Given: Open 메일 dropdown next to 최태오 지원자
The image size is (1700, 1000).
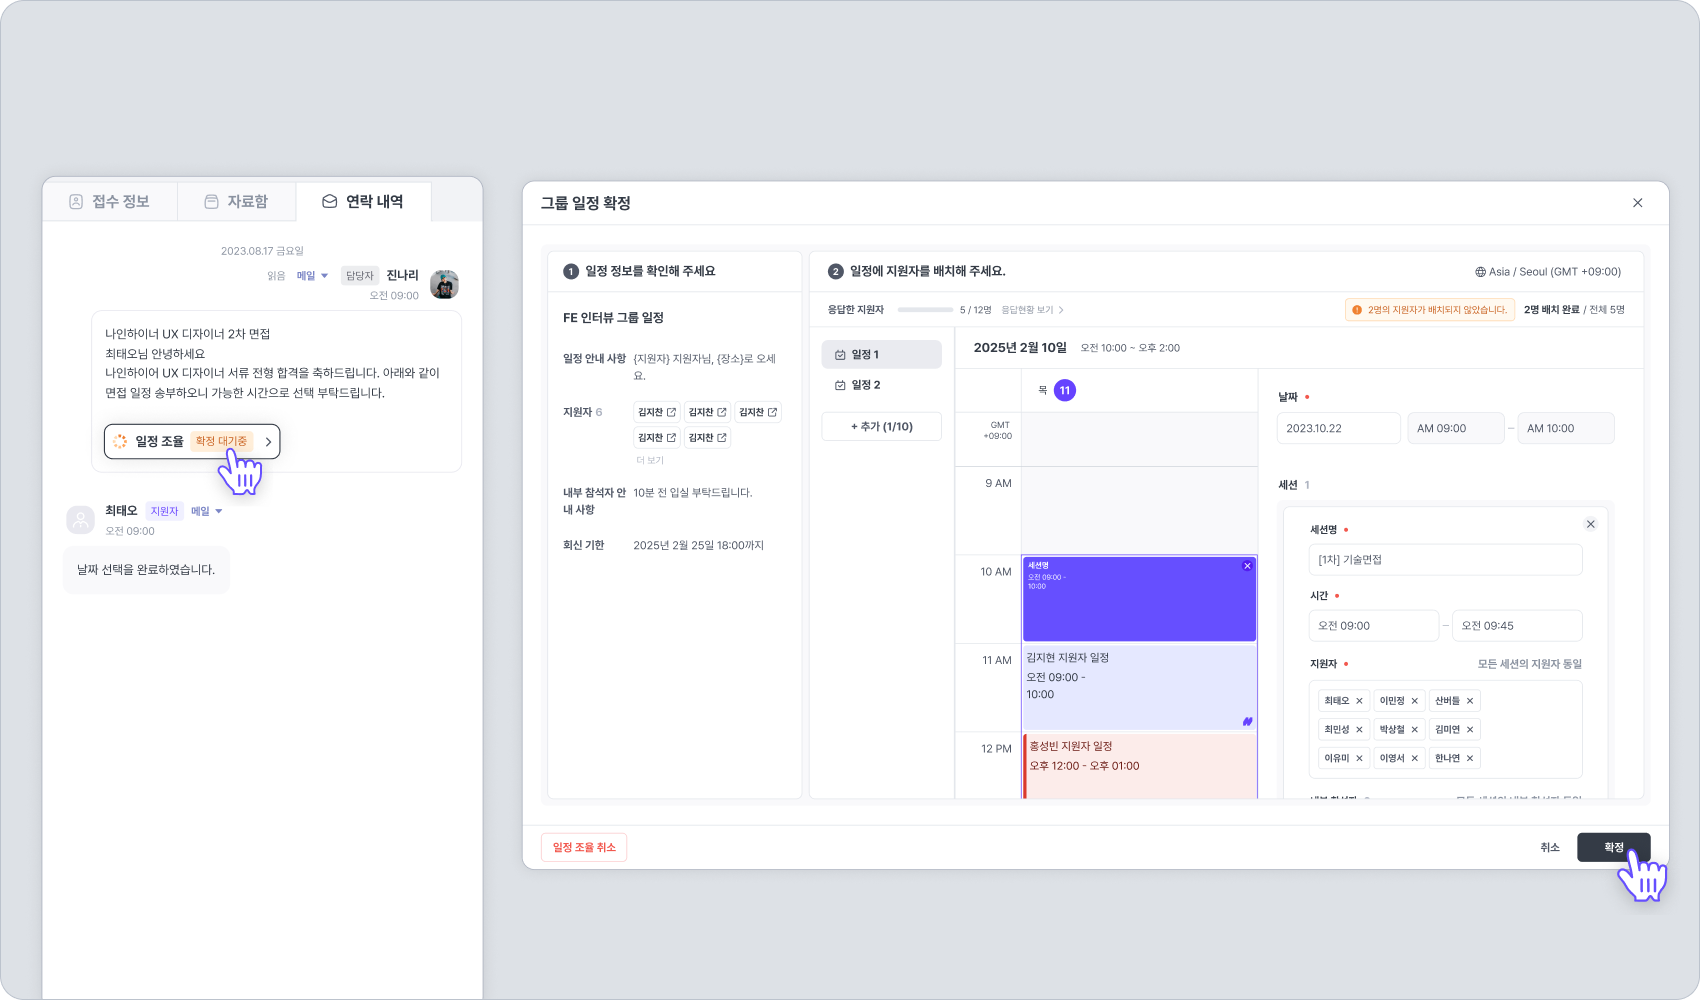Looking at the screenshot, I should click(x=207, y=511).
